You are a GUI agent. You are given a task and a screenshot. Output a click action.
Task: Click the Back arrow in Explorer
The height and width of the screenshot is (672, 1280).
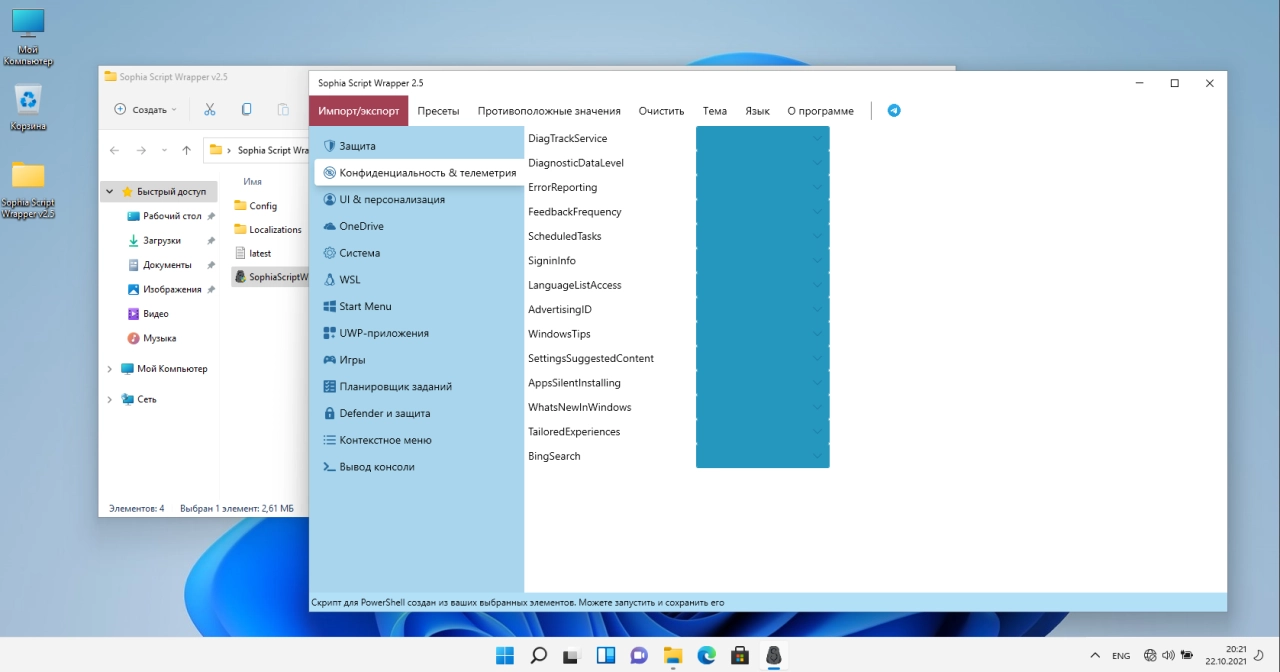click(114, 150)
